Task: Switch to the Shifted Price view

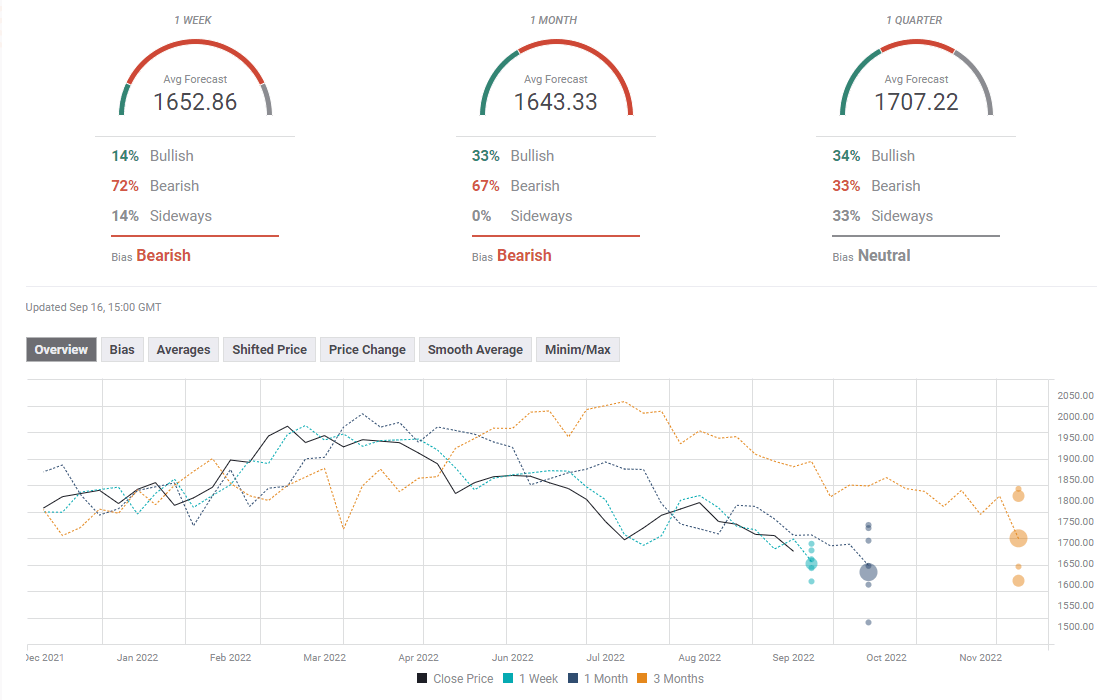Action: point(269,350)
